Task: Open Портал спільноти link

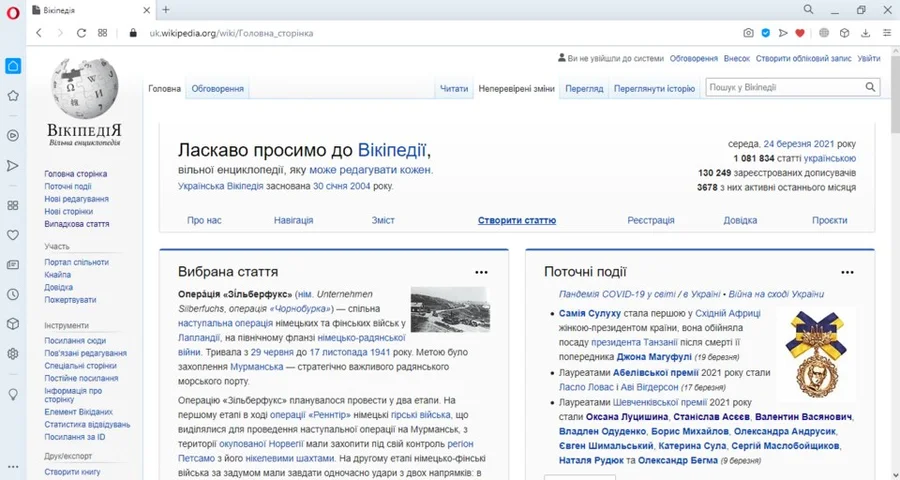Action: point(76,262)
